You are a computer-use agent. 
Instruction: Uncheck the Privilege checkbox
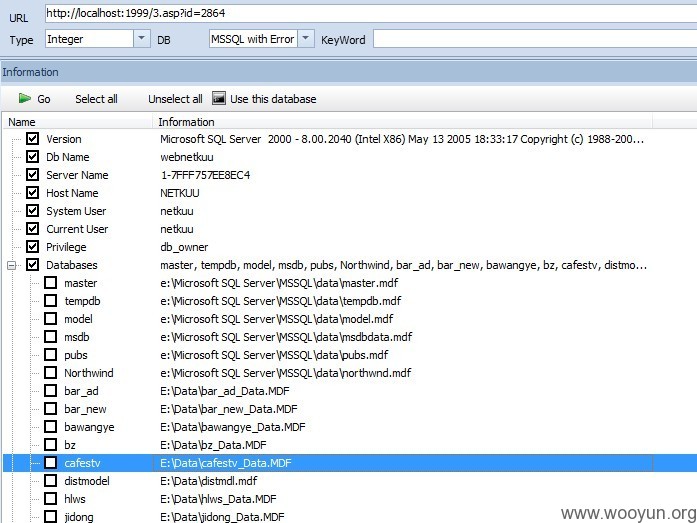tap(32, 247)
